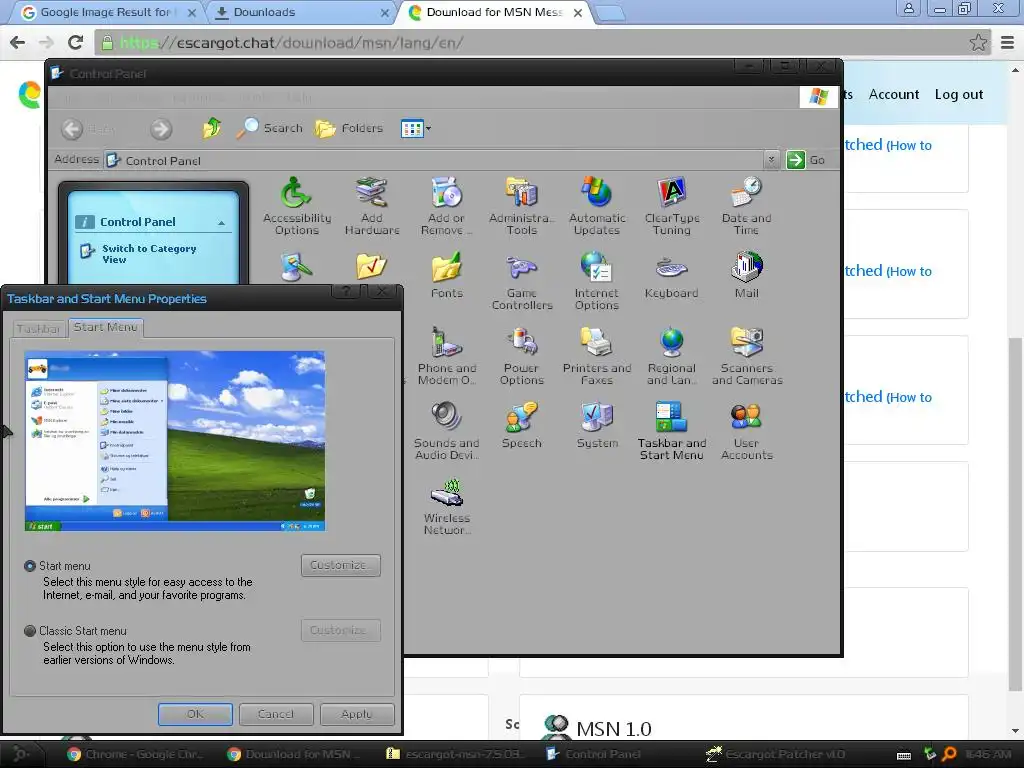The width and height of the screenshot is (1024, 768).
Task: Click Switch to Category View link
Action: click(x=149, y=253)
